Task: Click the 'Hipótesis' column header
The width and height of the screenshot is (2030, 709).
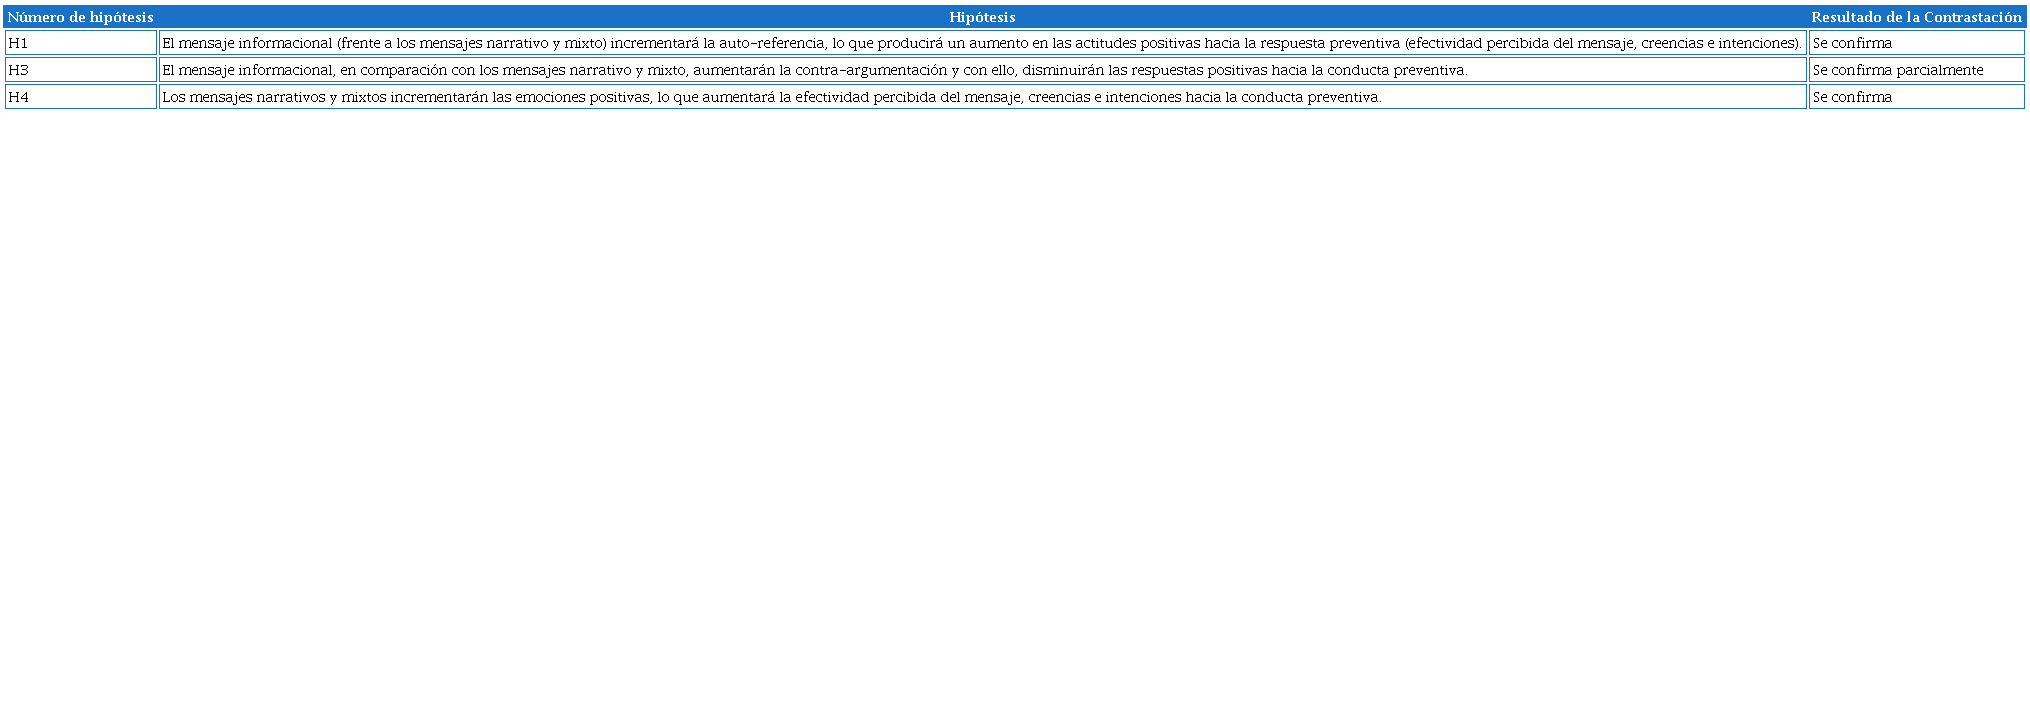Action: [x=982, y=17]
